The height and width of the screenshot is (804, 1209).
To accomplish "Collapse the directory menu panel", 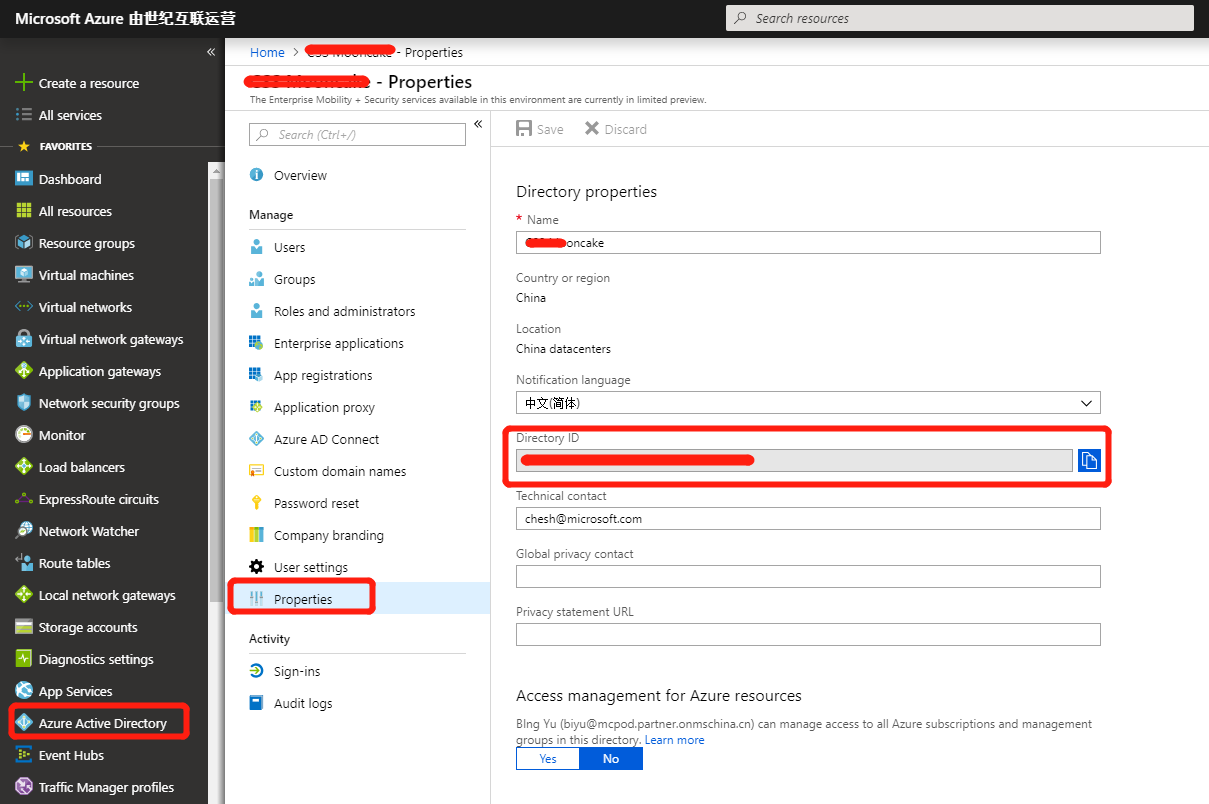I will coord(478,124).
